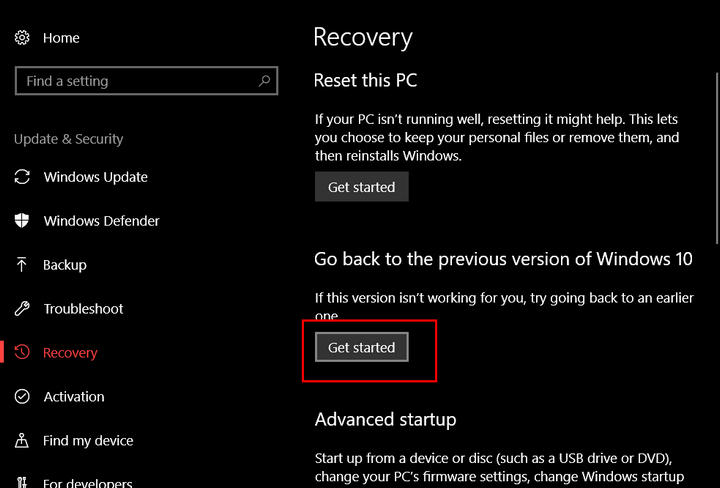Viewport: 720px width, 488px height.
Task: Click Get started under Reset this PC
Action: (361, 187)
